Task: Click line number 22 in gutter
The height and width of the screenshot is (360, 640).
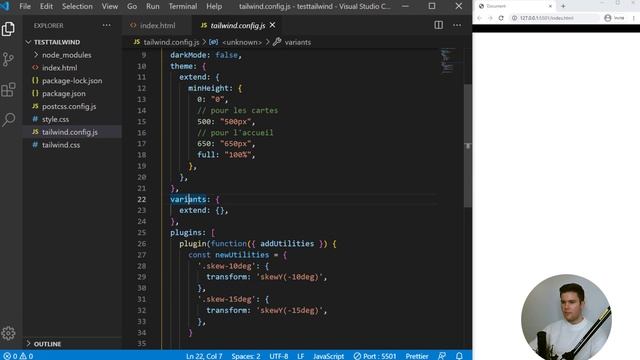Action: click(141, 199)
